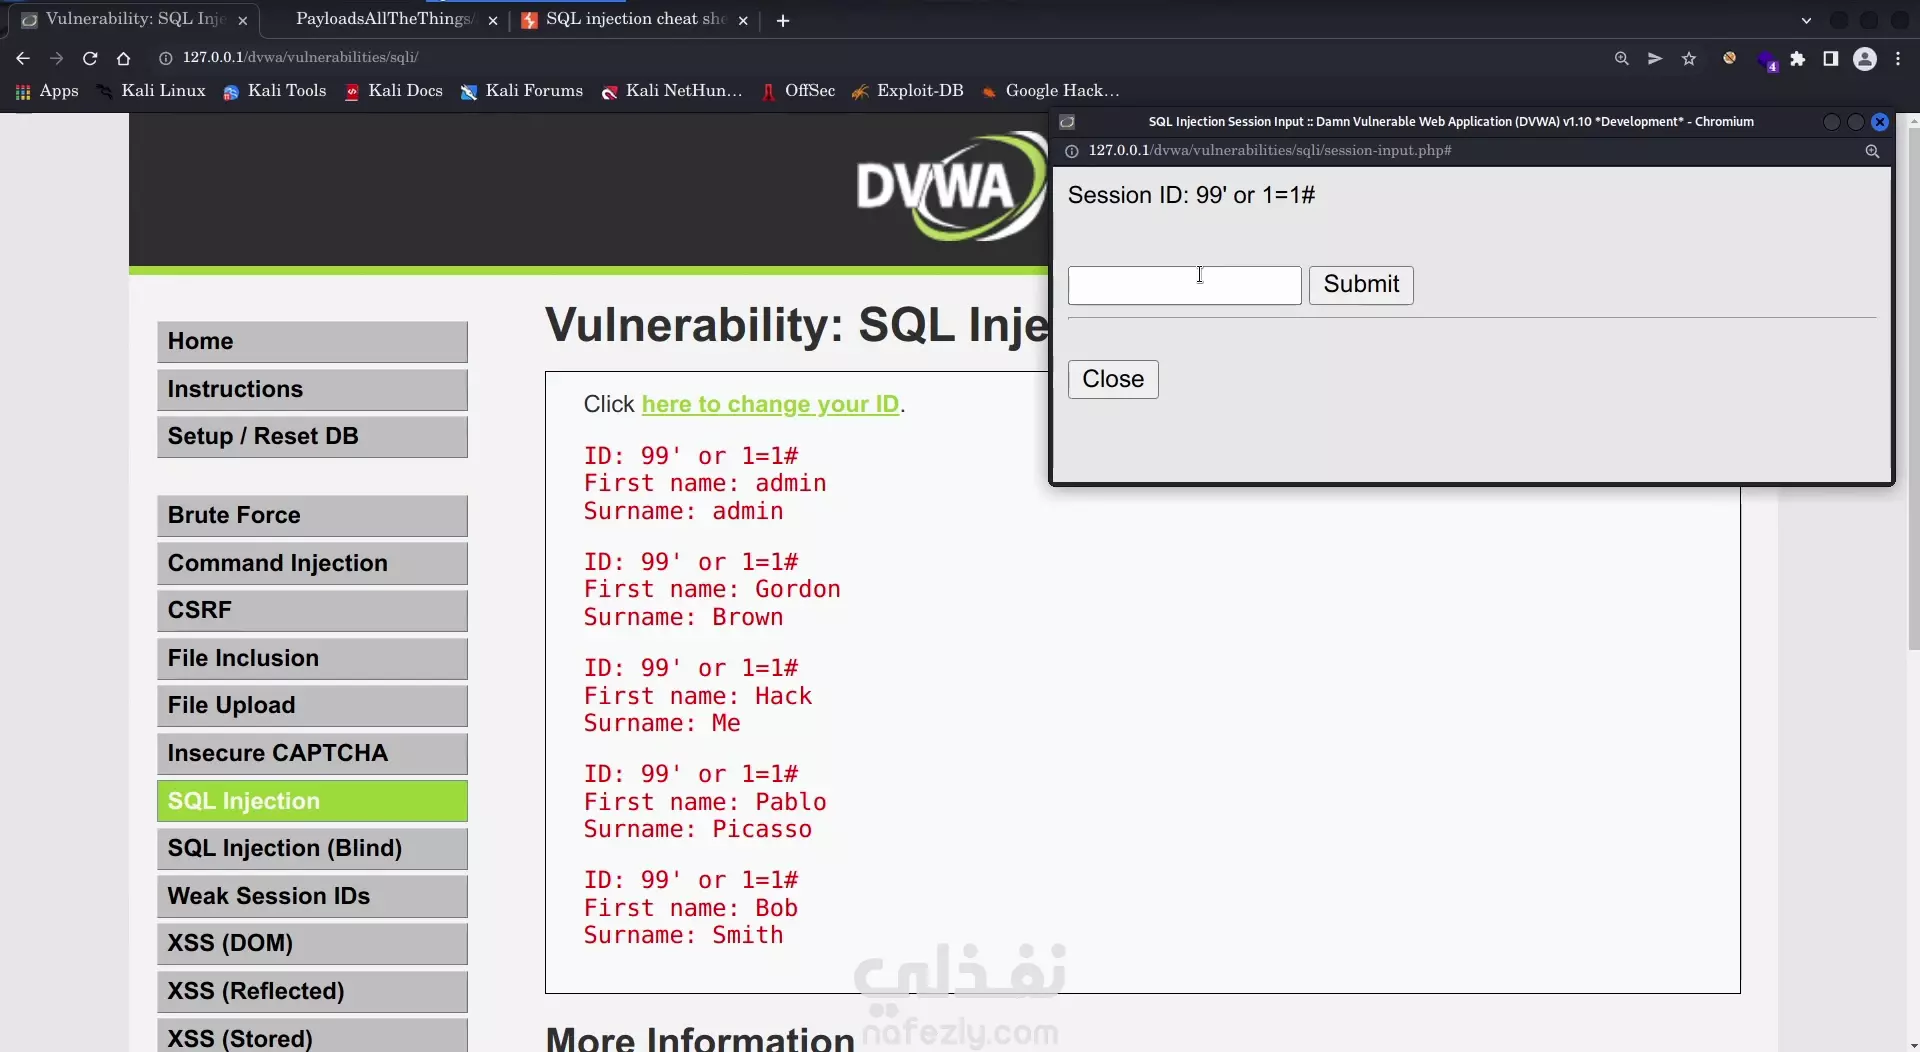Open the user profile avatar
Screen dimensions: 1920x1052
pyautogui.click(x=1865, y=58)
